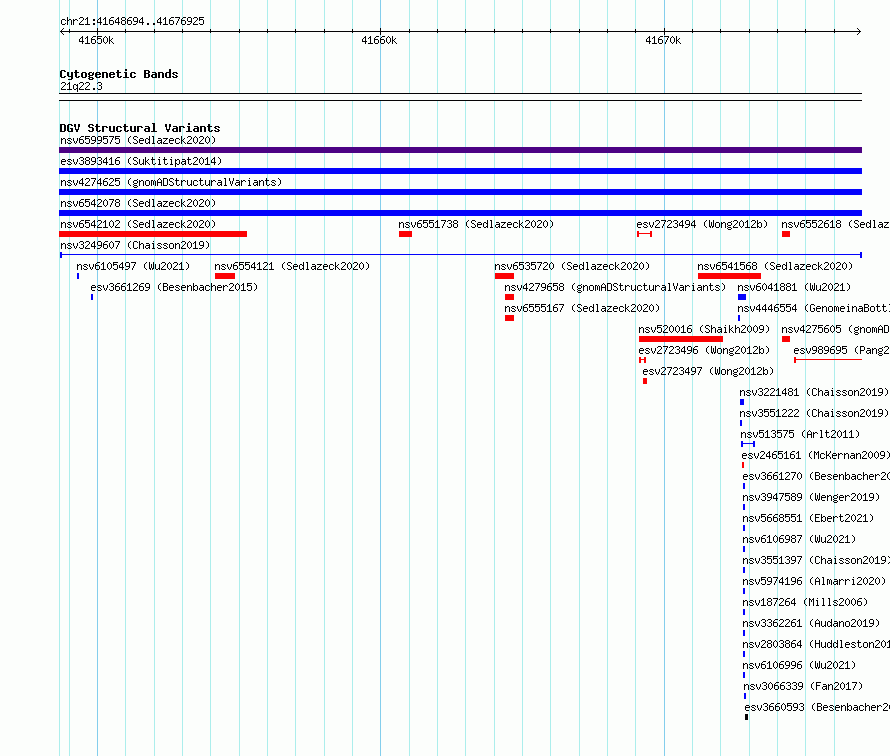Open nsv6542078 (Sedlazeck2020) variant entry

[138, 203]
